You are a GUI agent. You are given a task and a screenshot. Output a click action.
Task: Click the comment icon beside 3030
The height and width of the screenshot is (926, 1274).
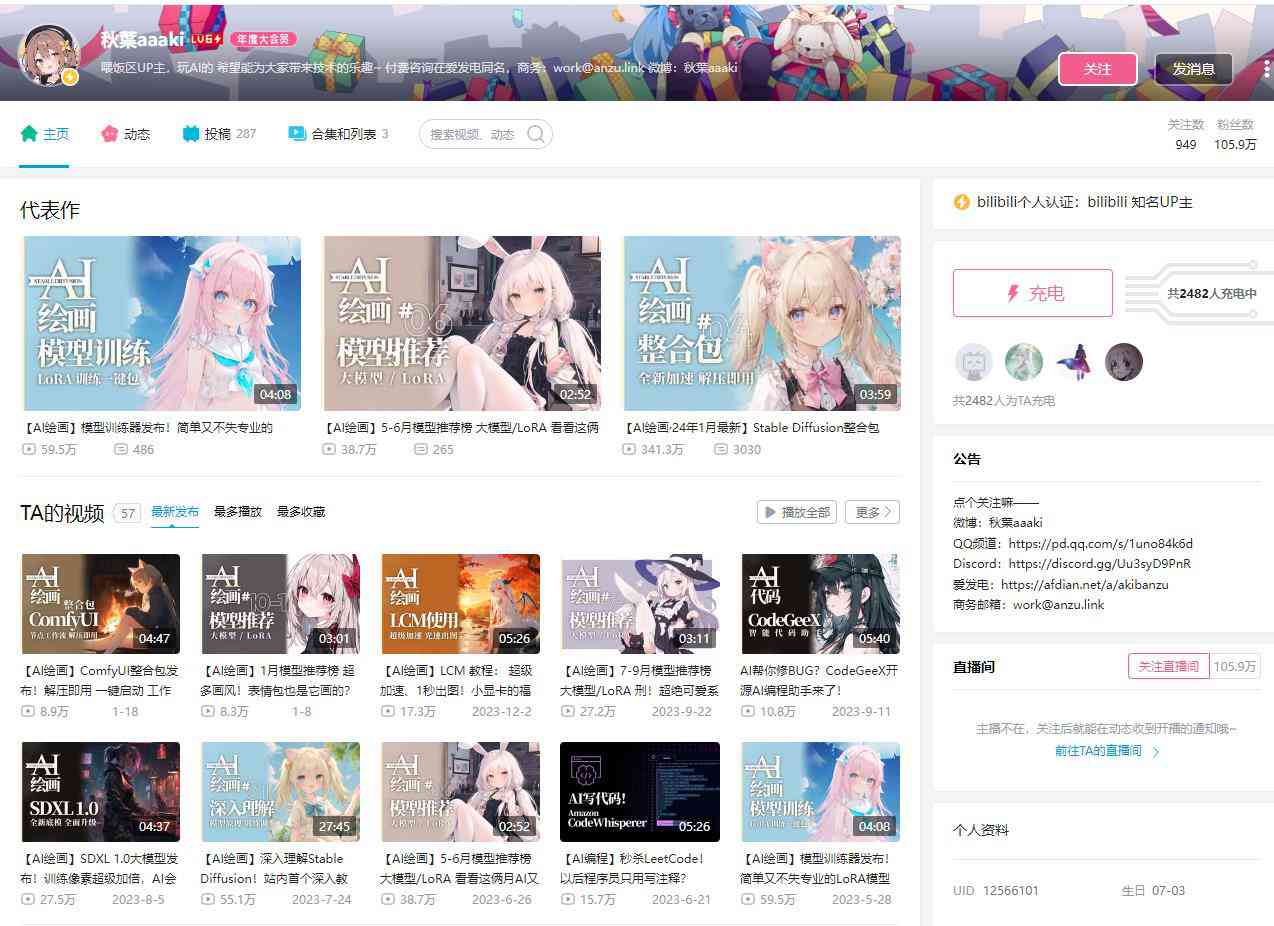point(721,450)
